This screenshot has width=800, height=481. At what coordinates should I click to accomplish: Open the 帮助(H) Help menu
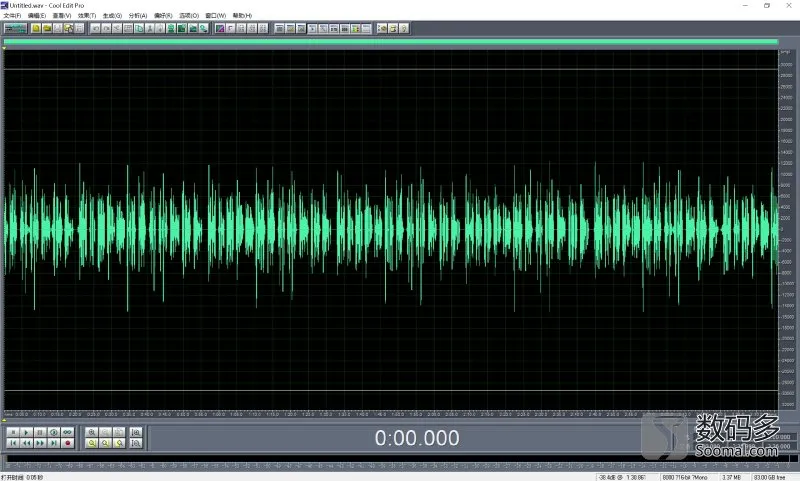242,16
